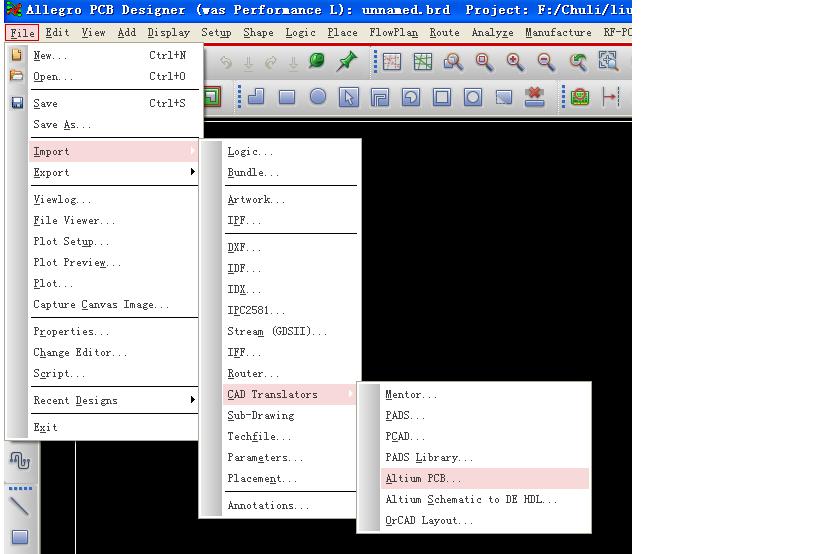This screenshot has height=554, width=840.
Task: Open the Setup menu
Action: [x=216, y=33]
